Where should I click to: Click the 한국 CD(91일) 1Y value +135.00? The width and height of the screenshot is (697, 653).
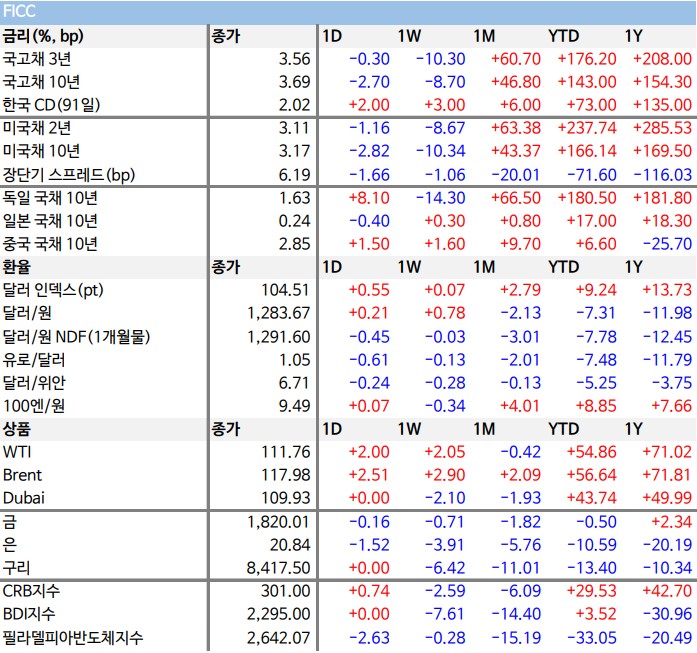662,105
